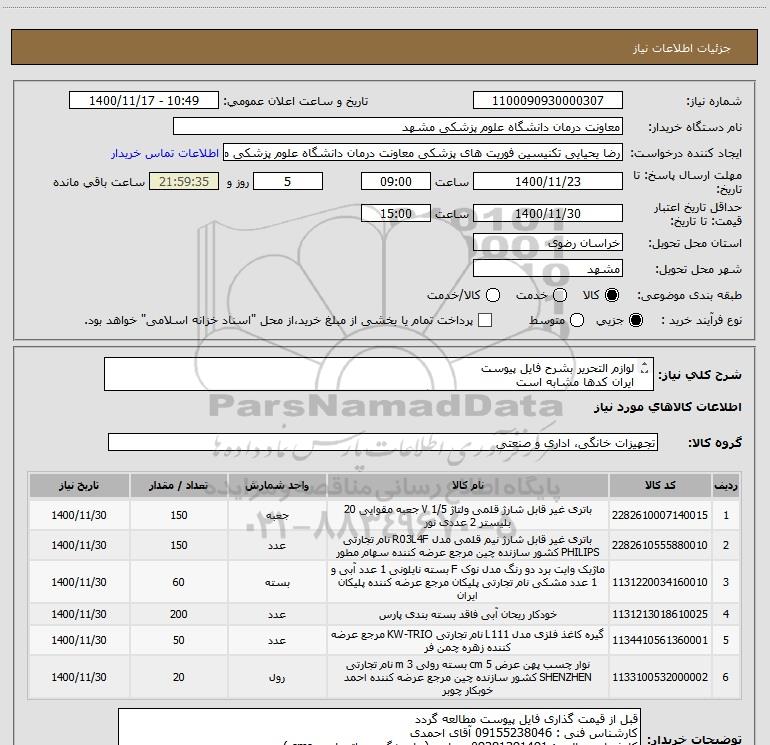The height and width of the screenshot is (745, 770).
Task: Click product code 2282610007140015
Action: pyautogui.click(x=660, y=515)
